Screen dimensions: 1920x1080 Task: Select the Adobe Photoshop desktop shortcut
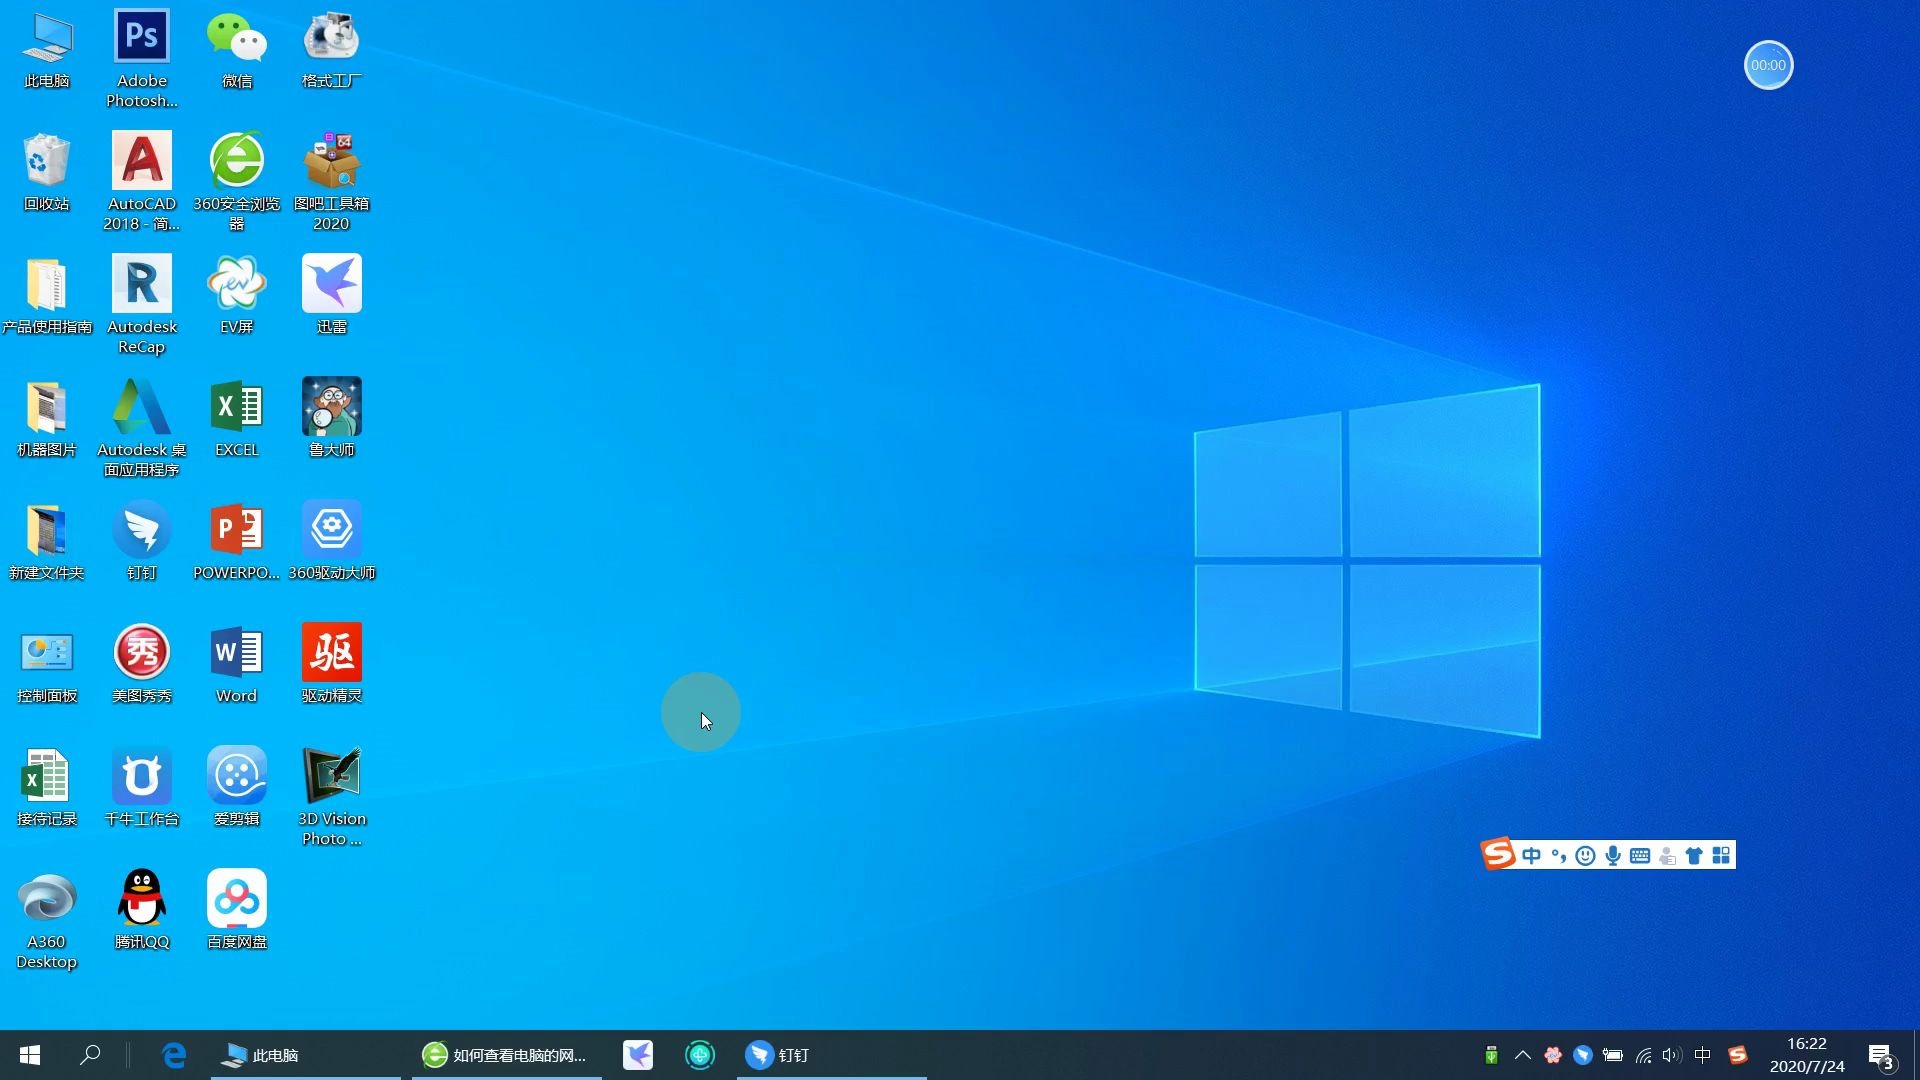click(x=142, y=59)
